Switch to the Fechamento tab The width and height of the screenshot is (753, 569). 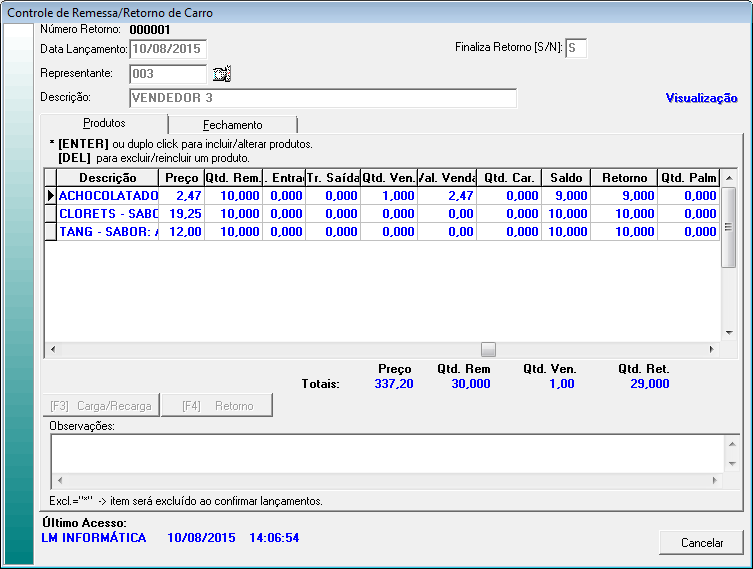pyautogui.click(x=232, y=125)
